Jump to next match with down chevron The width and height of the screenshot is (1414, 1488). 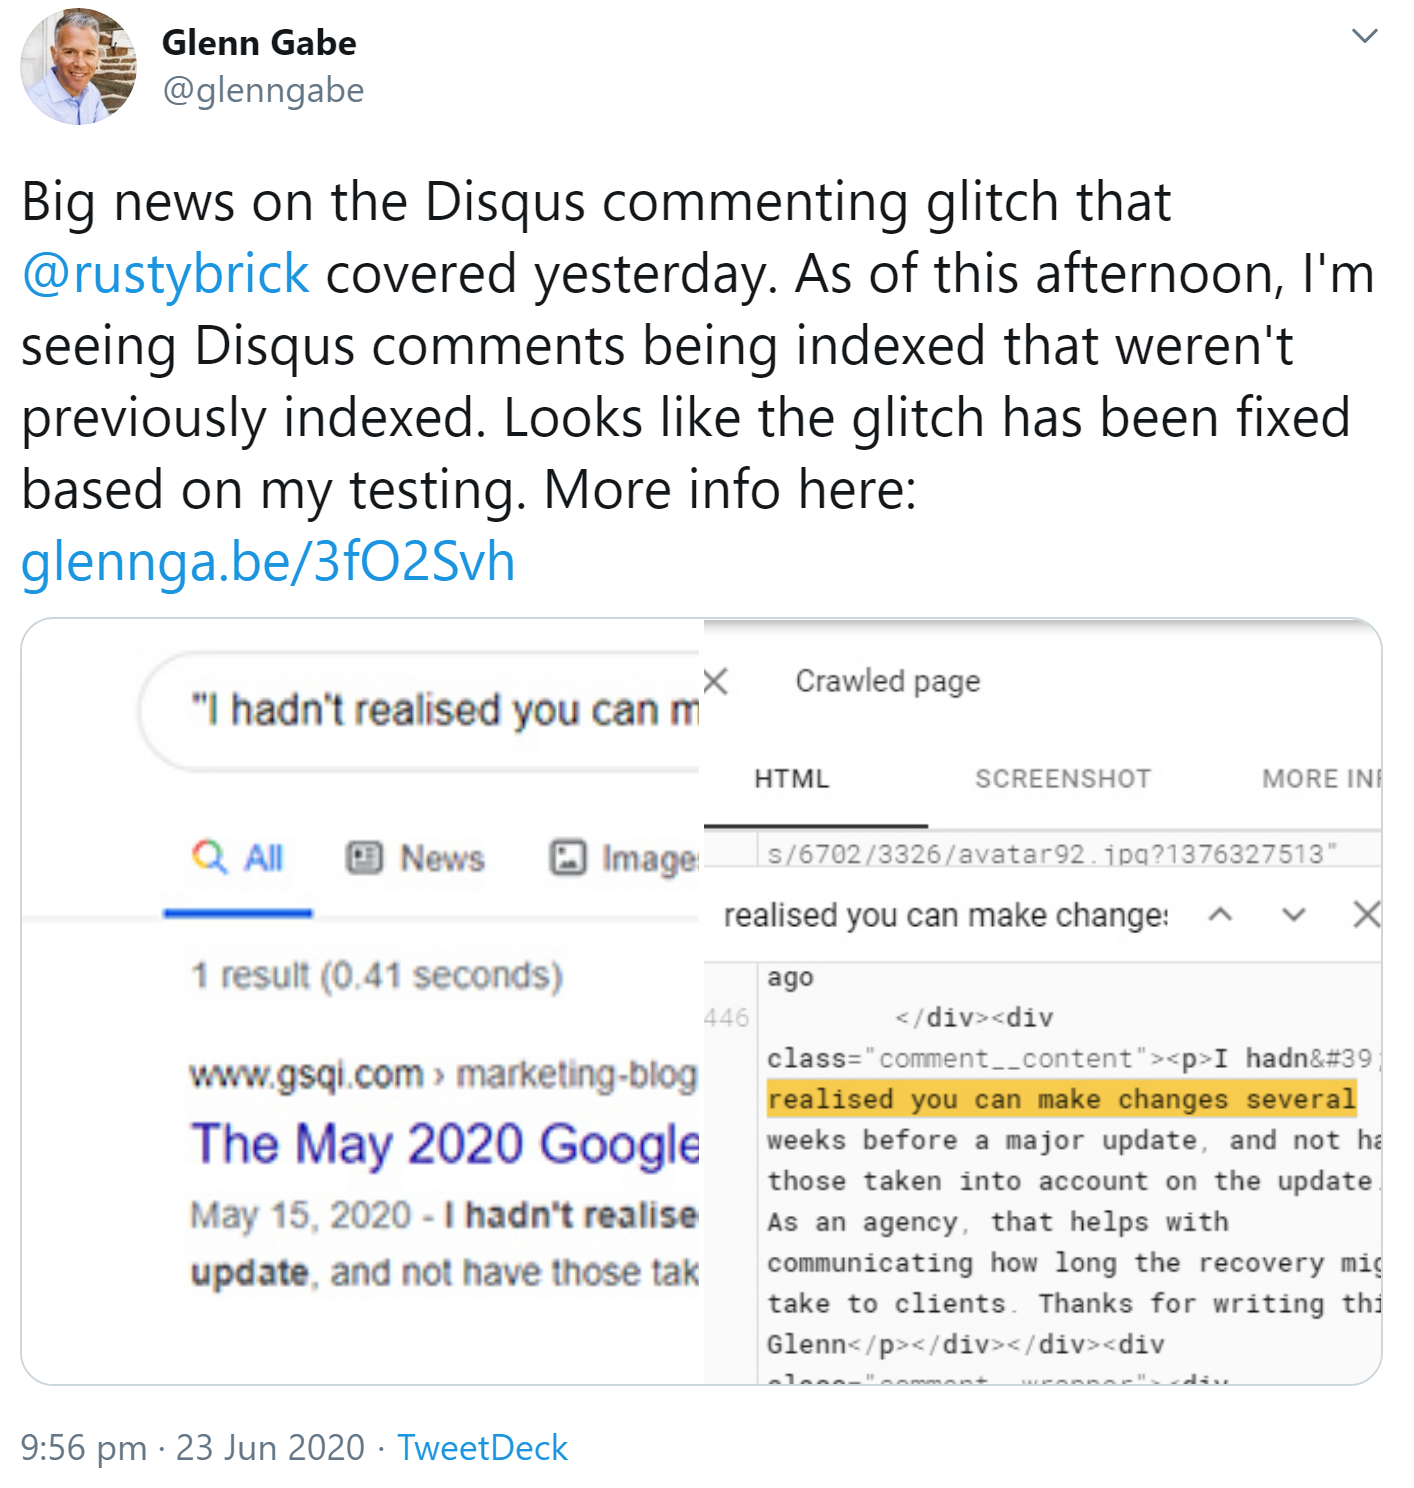[x=1295, y=913]
